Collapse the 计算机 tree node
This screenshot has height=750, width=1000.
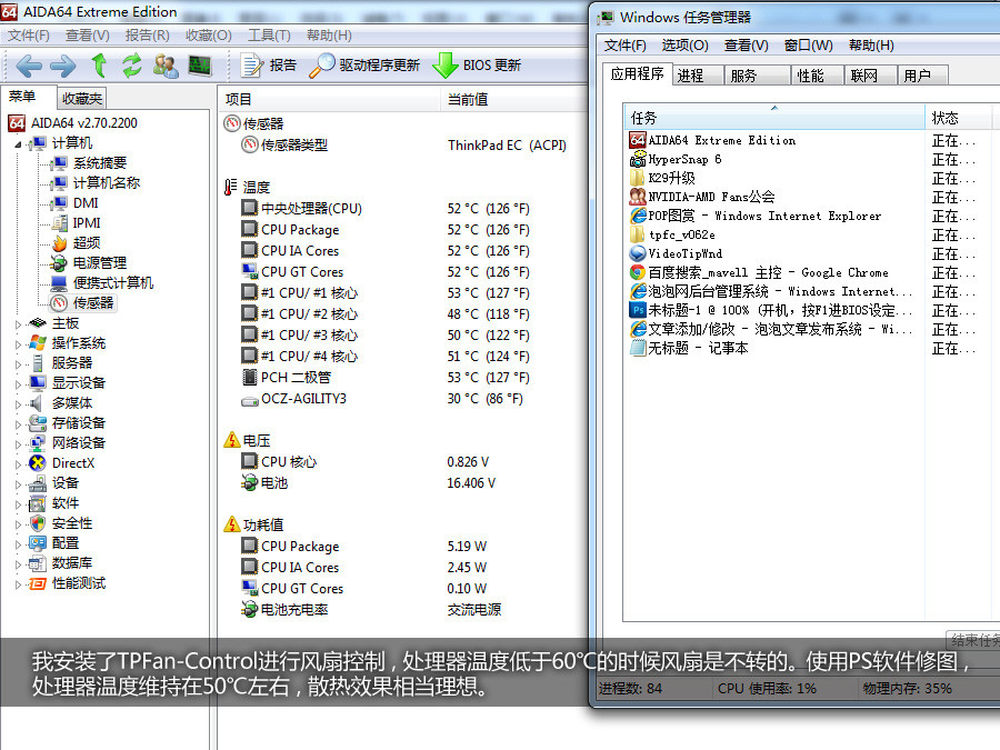[18, 144]
